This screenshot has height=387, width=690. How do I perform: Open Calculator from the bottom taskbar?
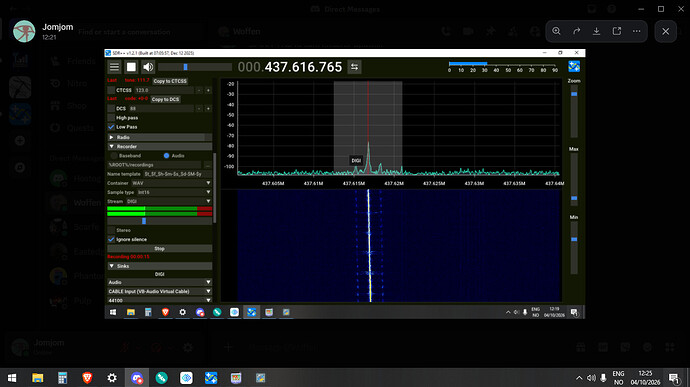pos(62,378)
